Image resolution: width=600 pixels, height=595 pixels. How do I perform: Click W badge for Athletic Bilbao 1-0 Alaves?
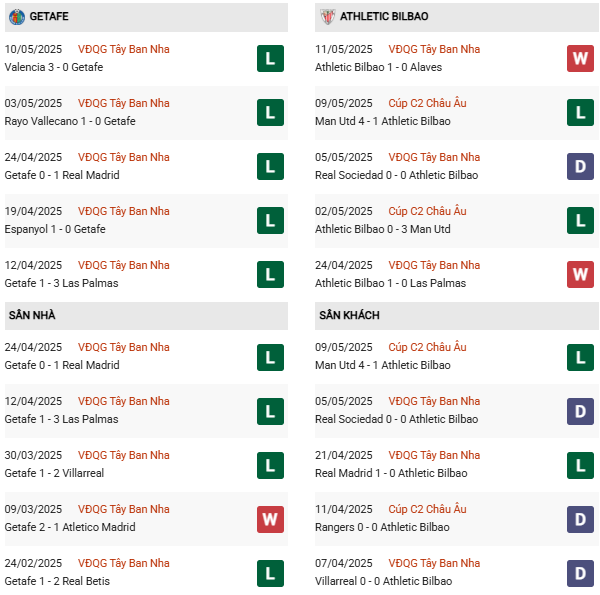pos(580,59)
